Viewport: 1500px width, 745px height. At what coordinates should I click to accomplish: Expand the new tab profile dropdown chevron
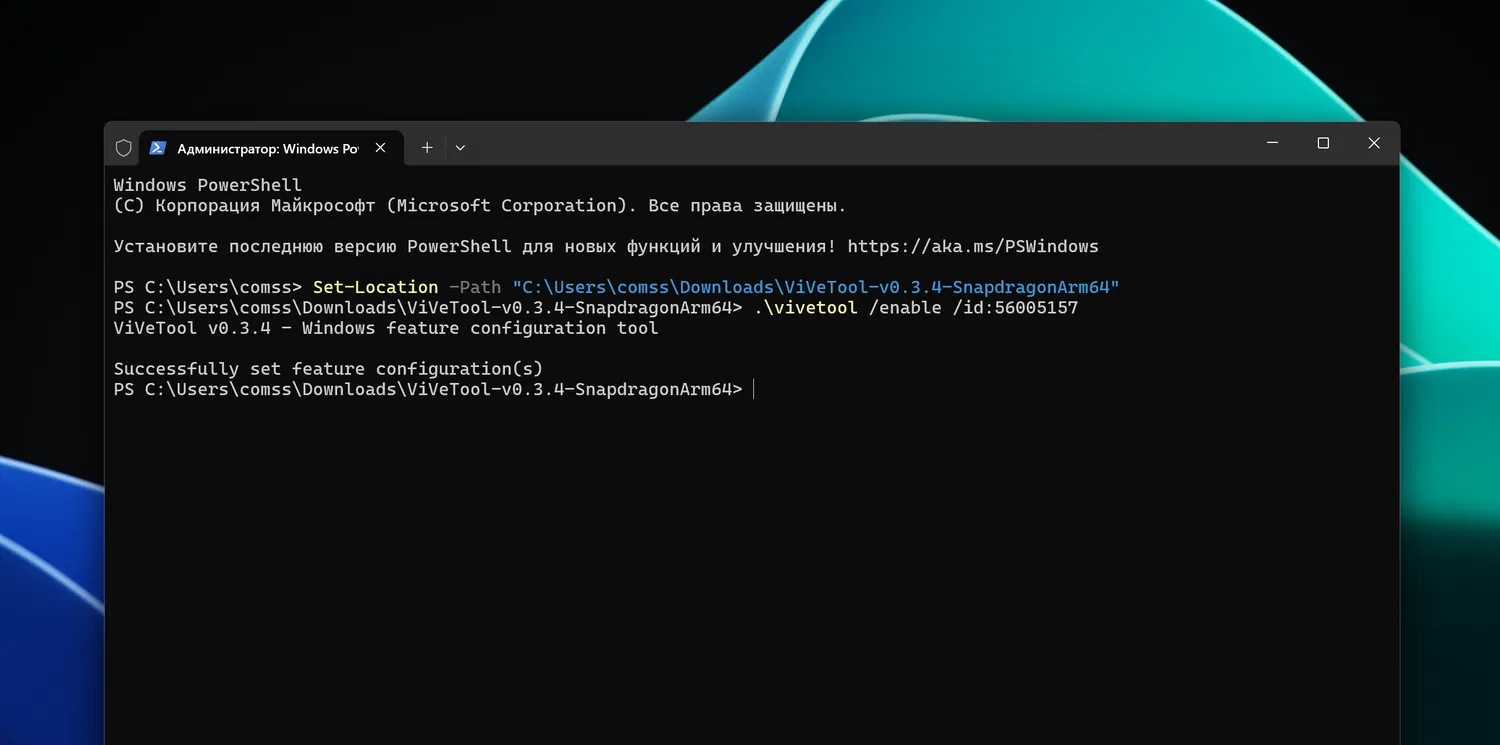tap(460, 148)
